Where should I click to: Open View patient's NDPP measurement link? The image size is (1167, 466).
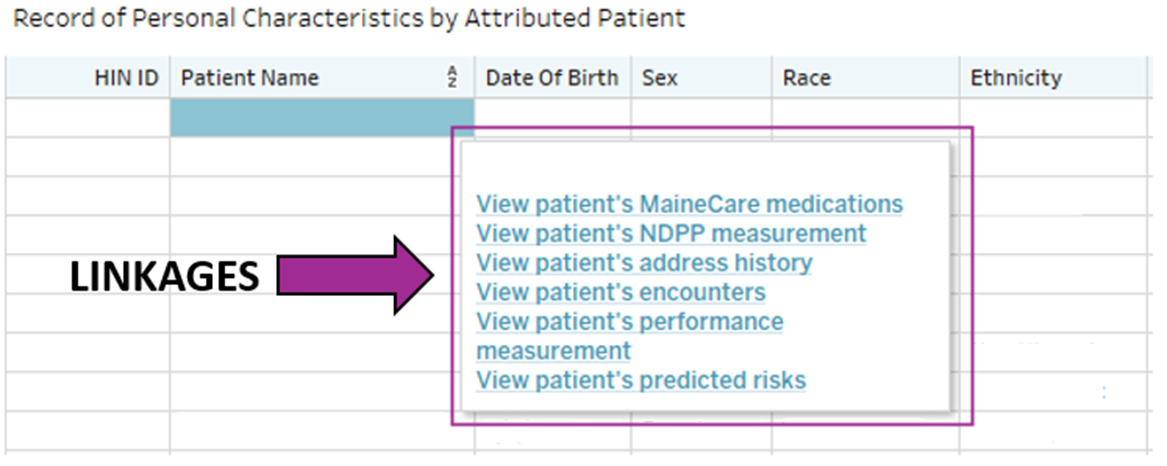[x=671, y=233]
